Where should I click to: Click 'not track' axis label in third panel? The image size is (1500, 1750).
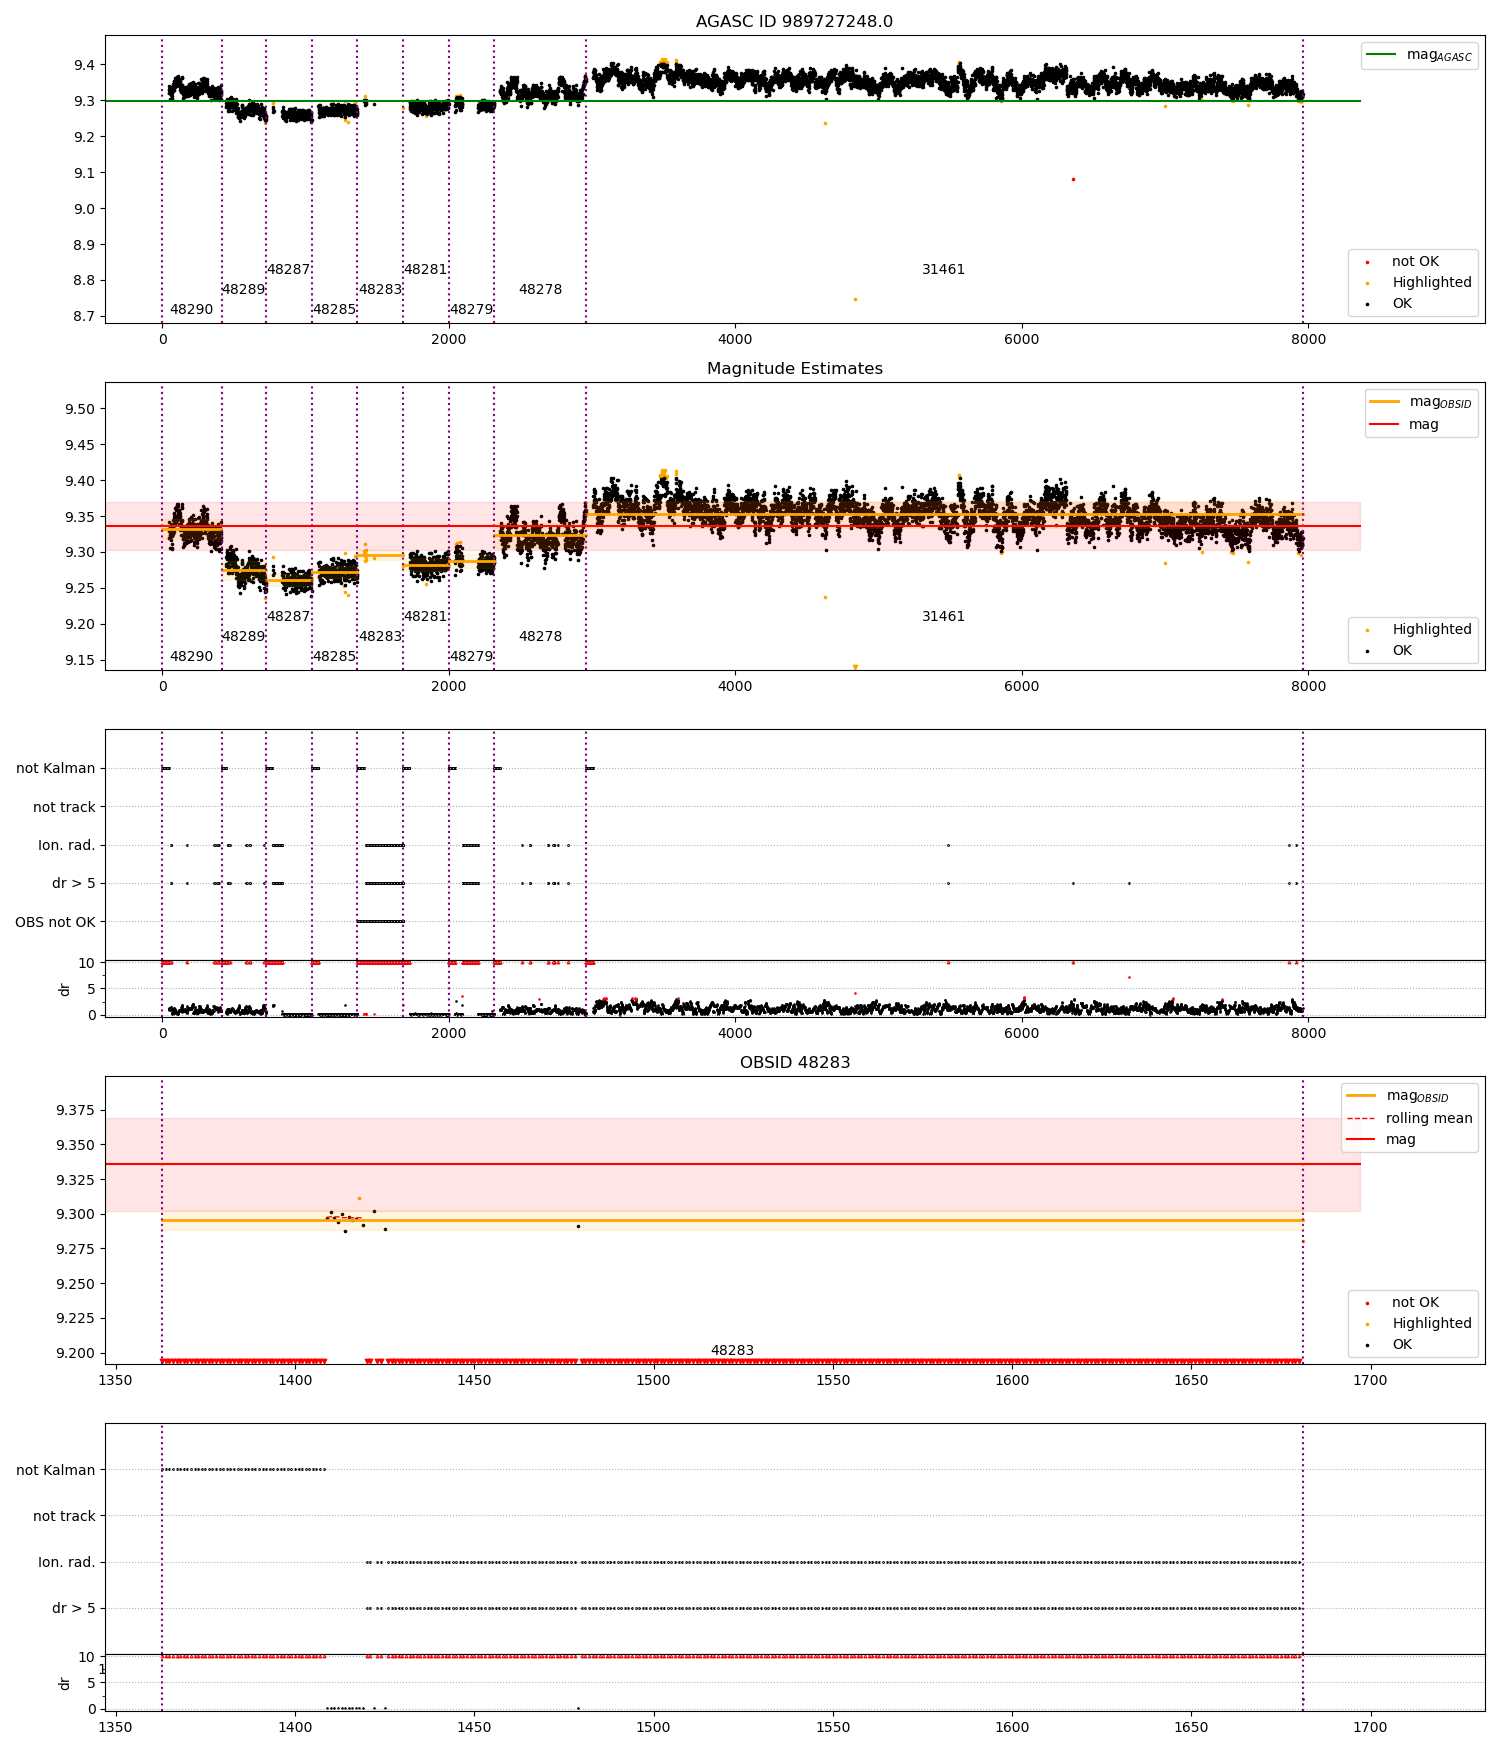(64, 808)
